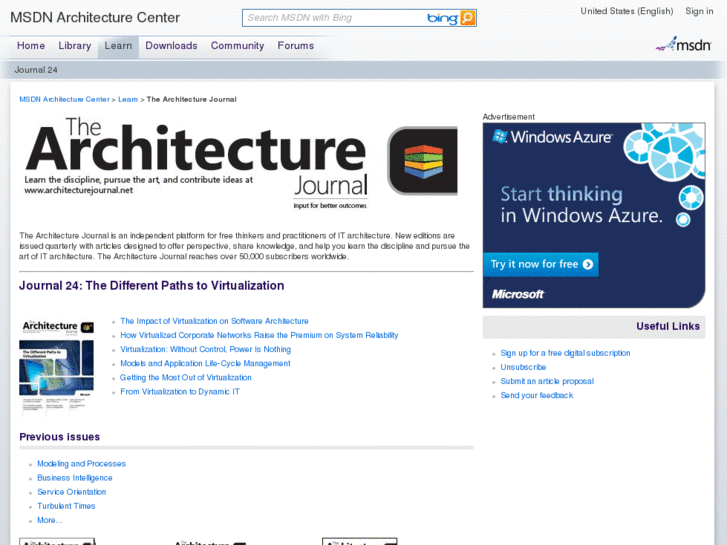Click the Unsubscribe link
Image resolution: width=727 pixels, height=545 pixels.
pos(523,367)
